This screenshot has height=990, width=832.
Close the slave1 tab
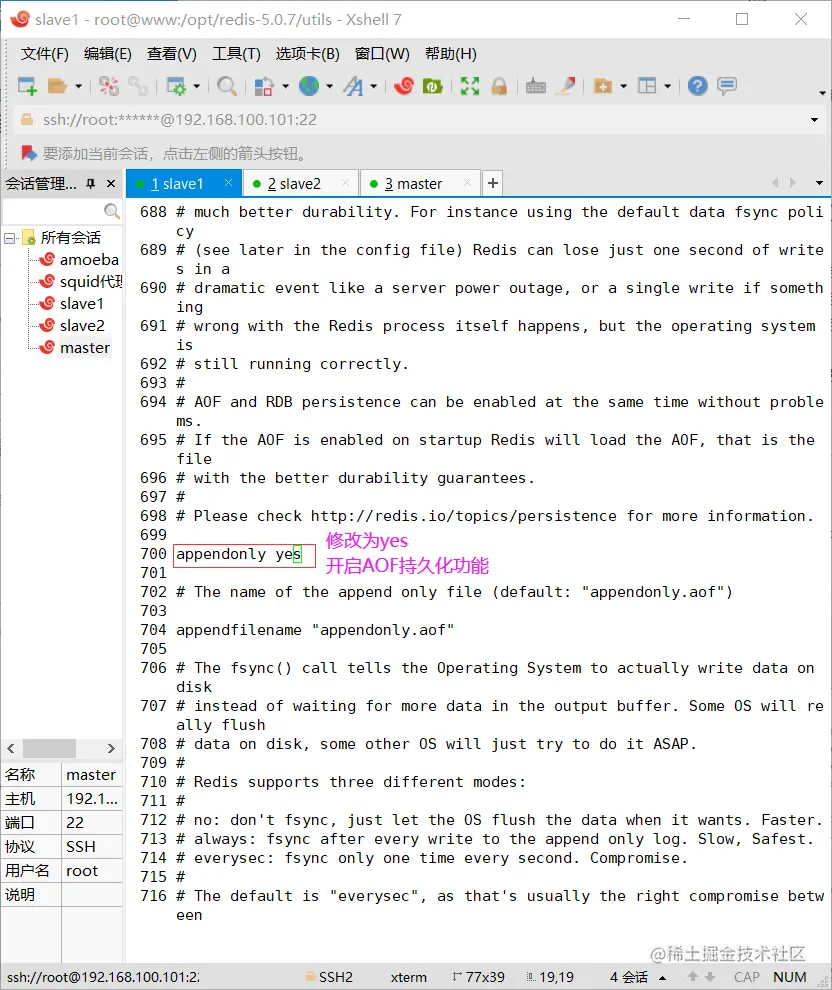click(x=229, y=182)
